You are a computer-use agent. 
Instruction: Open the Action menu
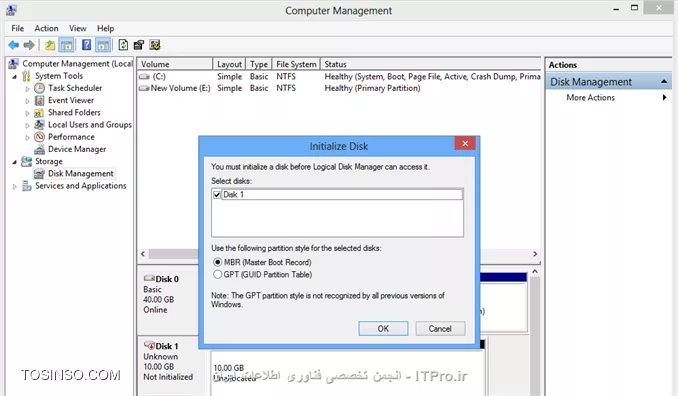pos(46,29)
